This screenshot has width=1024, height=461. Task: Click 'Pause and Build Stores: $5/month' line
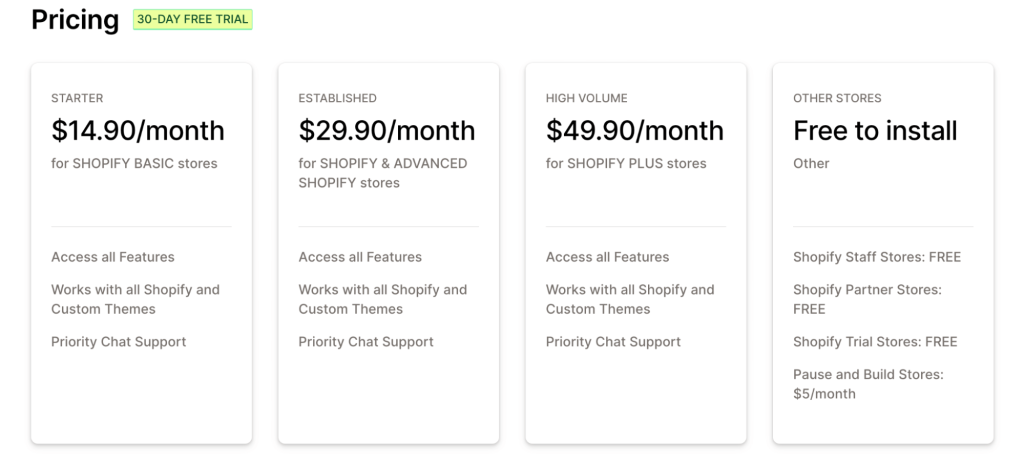coord(869,384)
